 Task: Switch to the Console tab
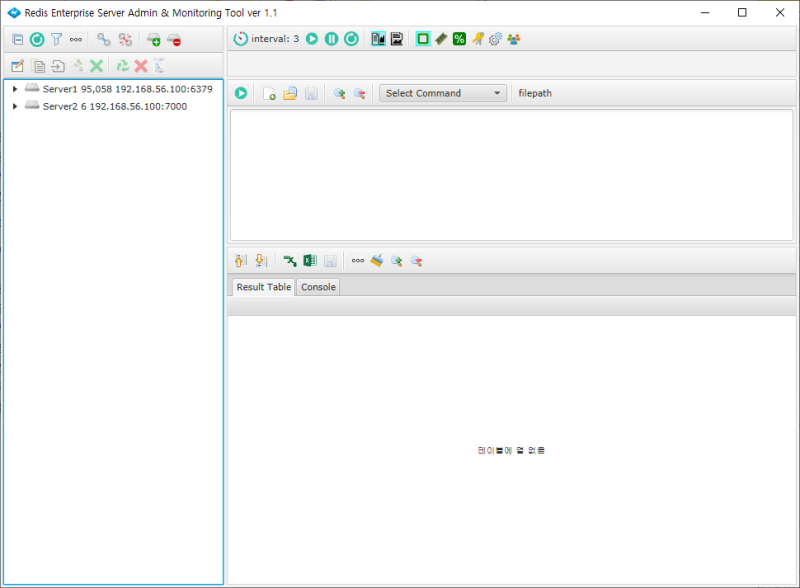pos(318,287)
